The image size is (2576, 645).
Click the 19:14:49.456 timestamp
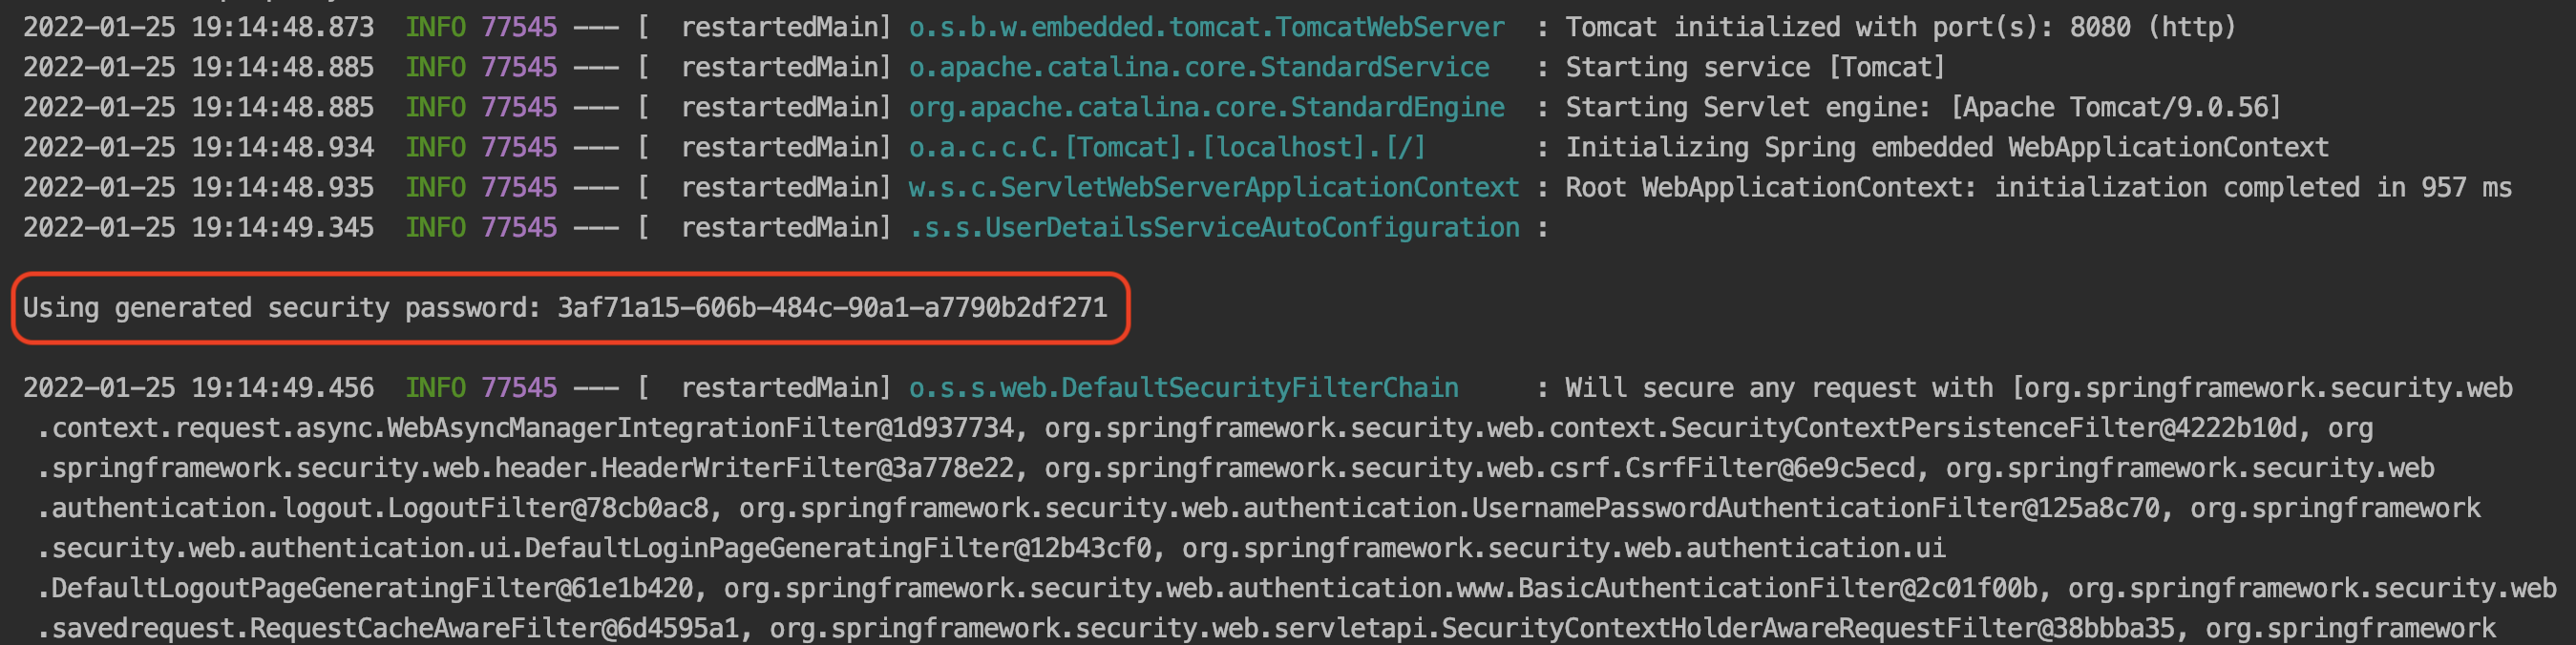pyautogui.click(x=283, y=388)
